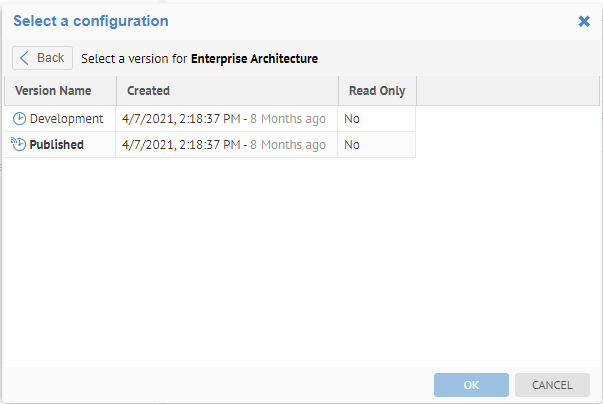
Task: Click the Published version icon
Action: coord(19,145)
